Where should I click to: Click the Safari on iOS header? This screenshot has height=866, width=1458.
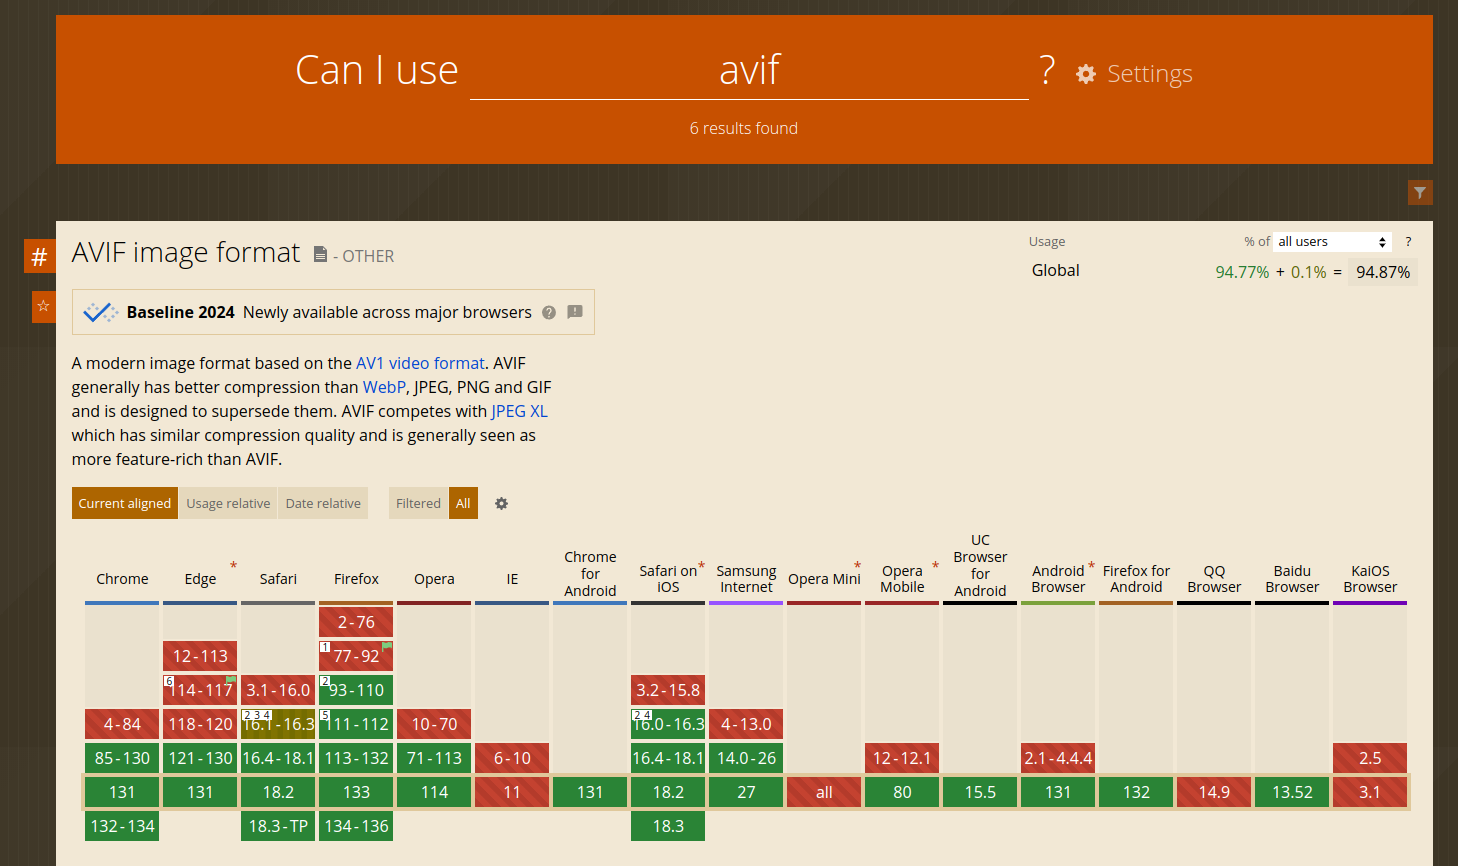click(x=668, y=579)
